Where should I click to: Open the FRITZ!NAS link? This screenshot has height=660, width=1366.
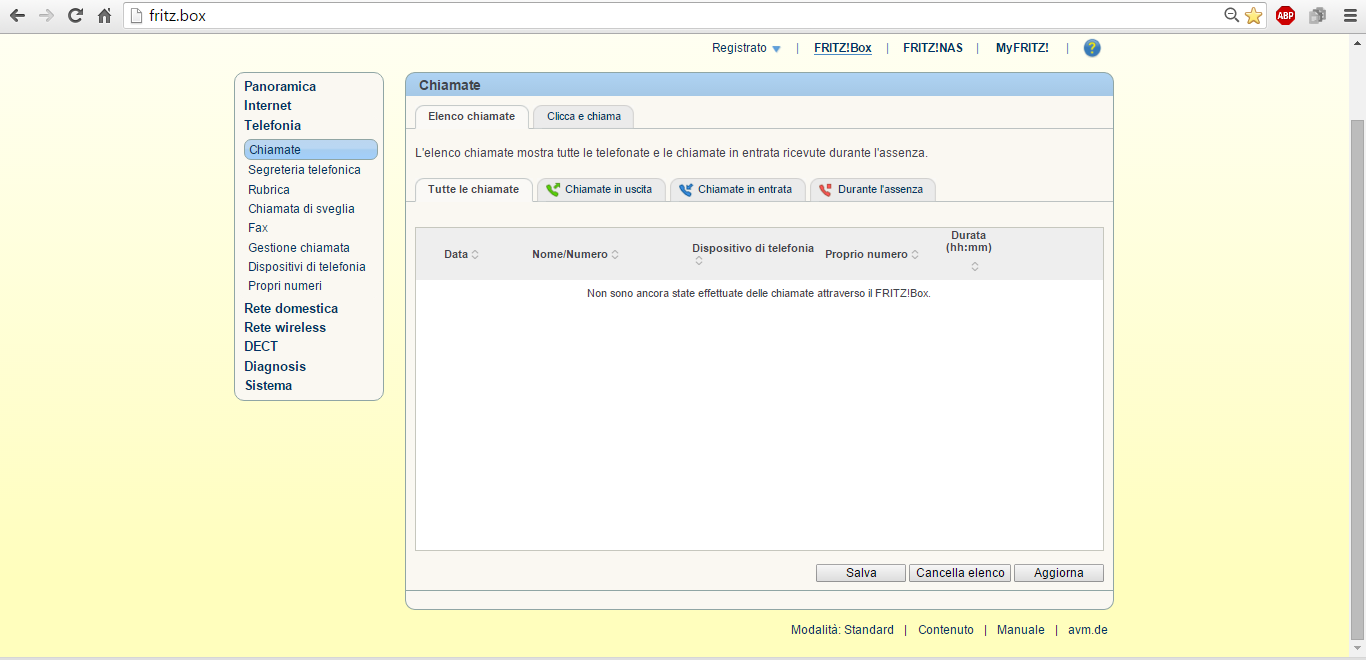[x=932, y=48]
